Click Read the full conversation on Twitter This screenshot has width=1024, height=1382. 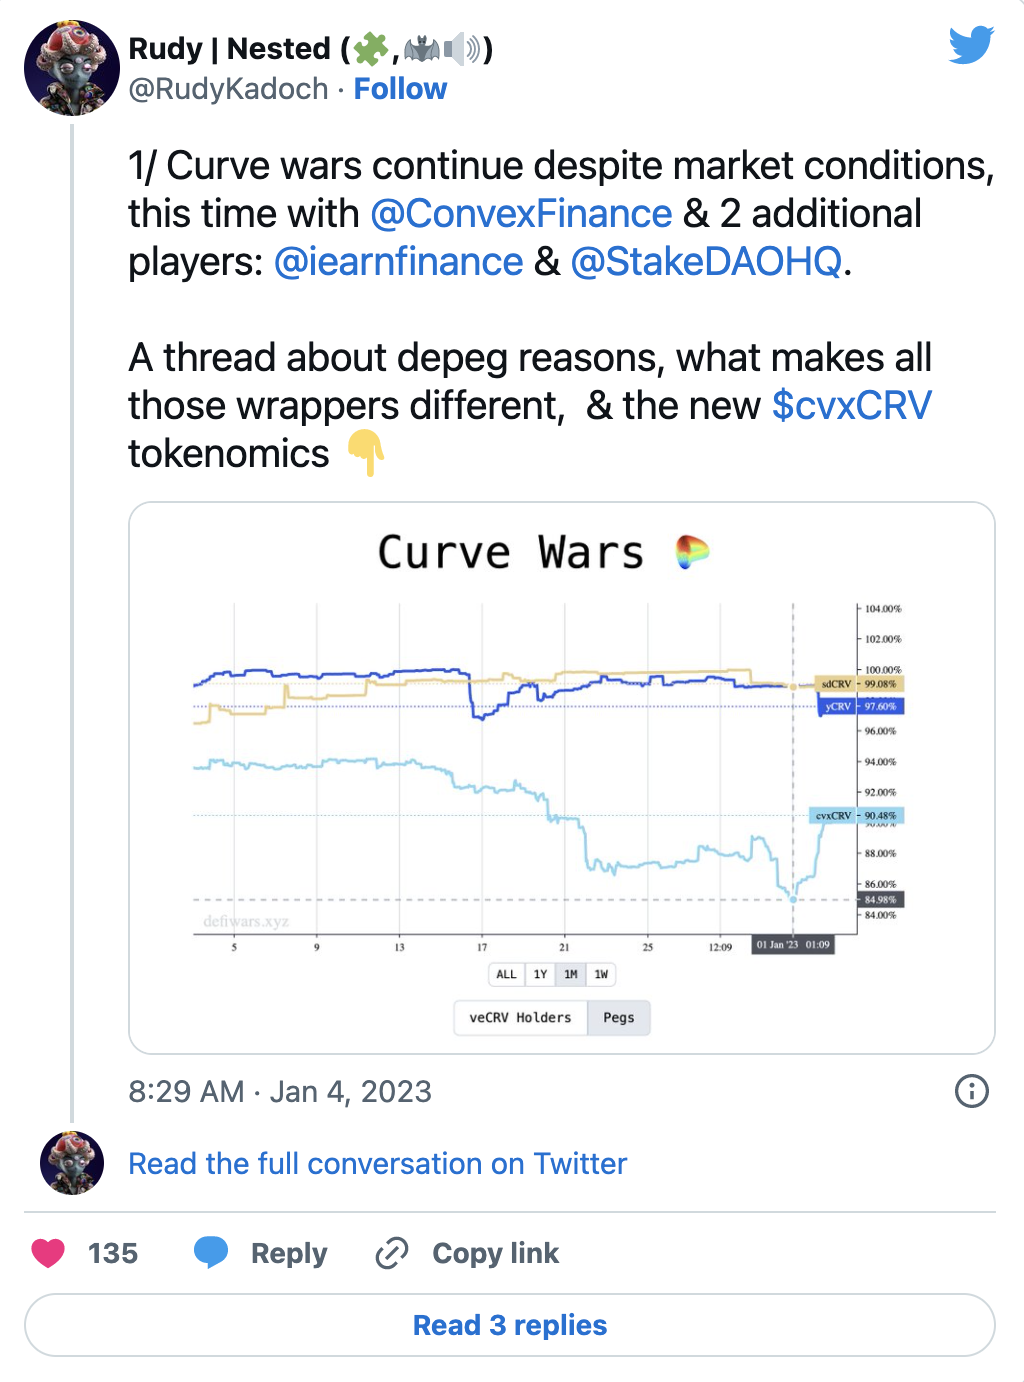coord(378,1163)
